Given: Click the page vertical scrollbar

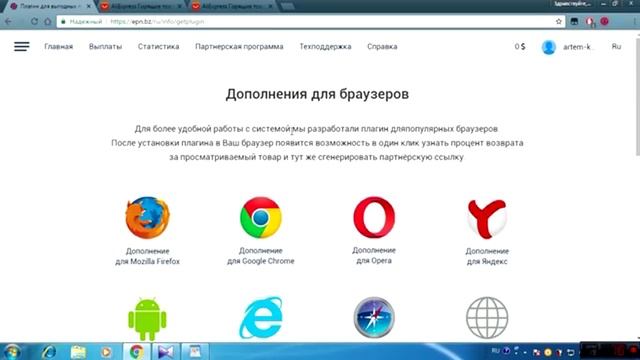Looking at the screenshot, I should (x=637, y=96).
